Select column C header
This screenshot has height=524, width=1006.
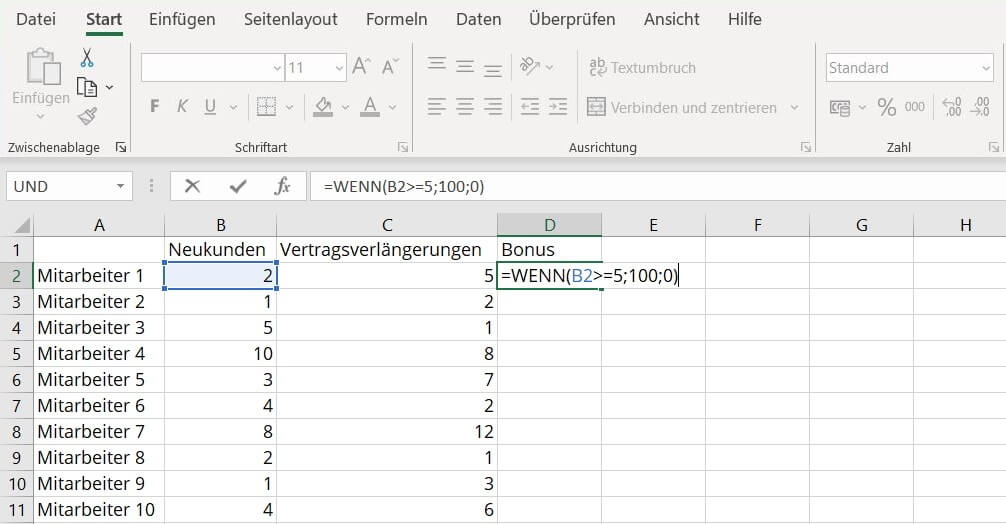click(387, 225)
